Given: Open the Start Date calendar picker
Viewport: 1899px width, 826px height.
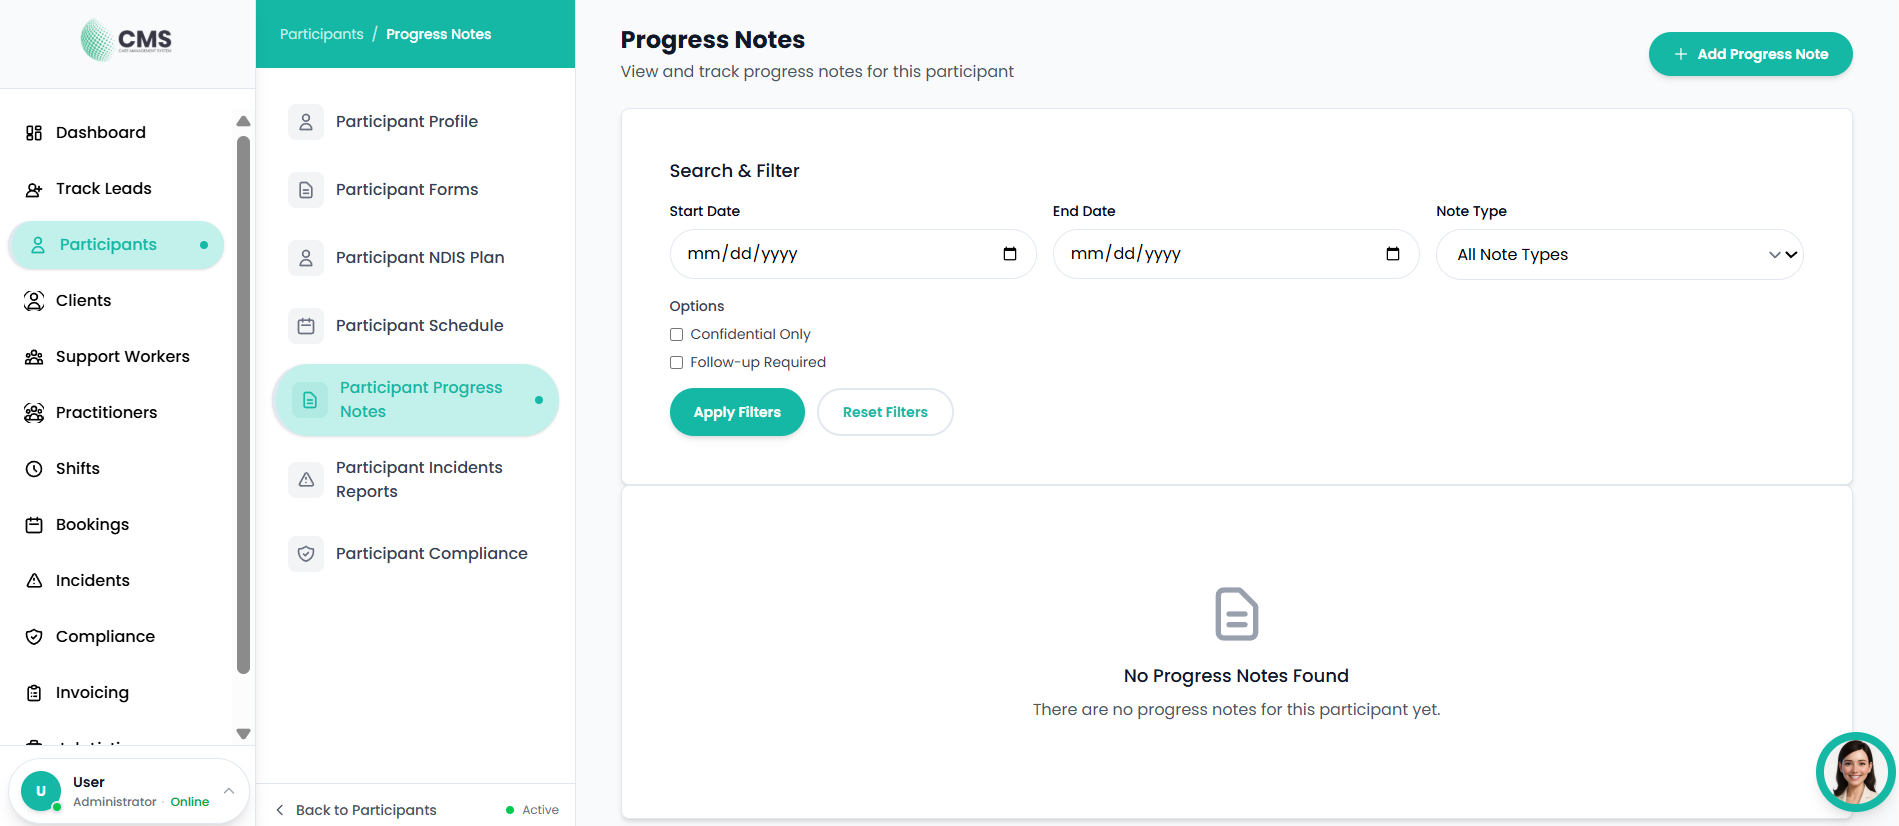Looking at the screenshot, I should pyautogui.click(x=1010, y=254).
